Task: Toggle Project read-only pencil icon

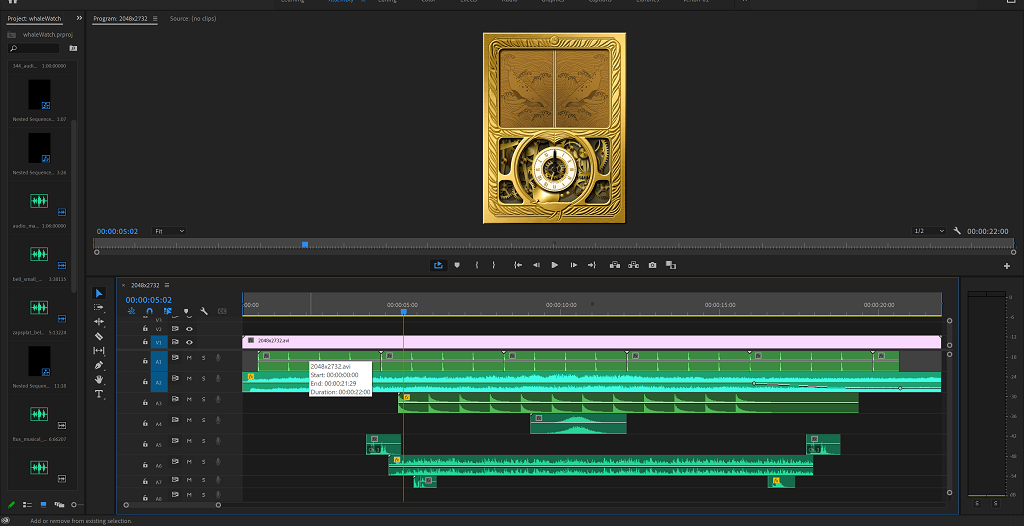Action: click(11, 504)
